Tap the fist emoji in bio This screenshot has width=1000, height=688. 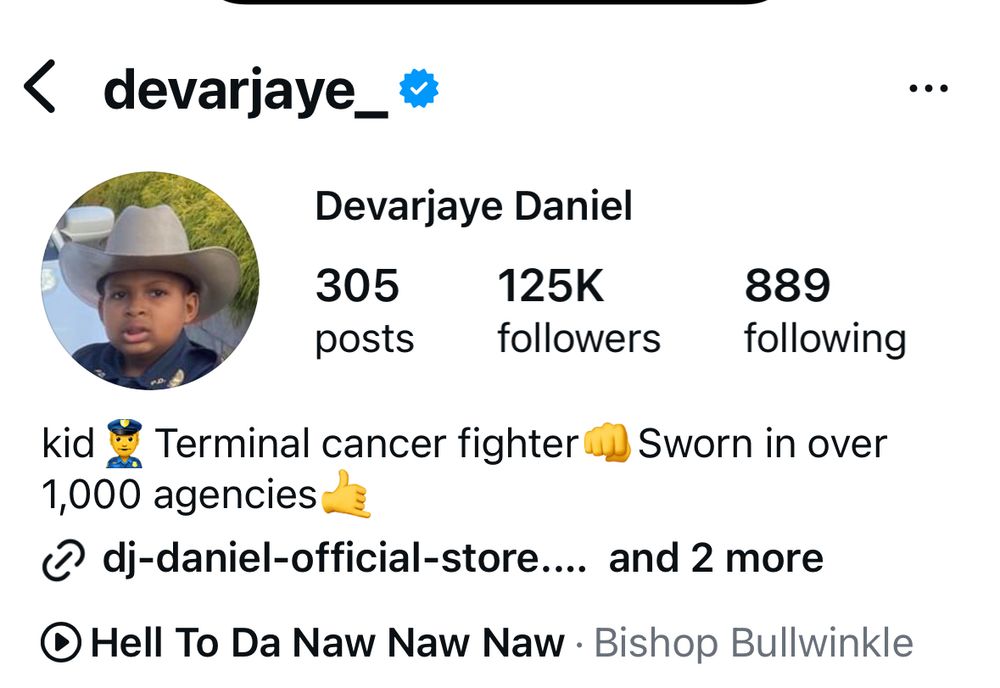pos(607,442)
